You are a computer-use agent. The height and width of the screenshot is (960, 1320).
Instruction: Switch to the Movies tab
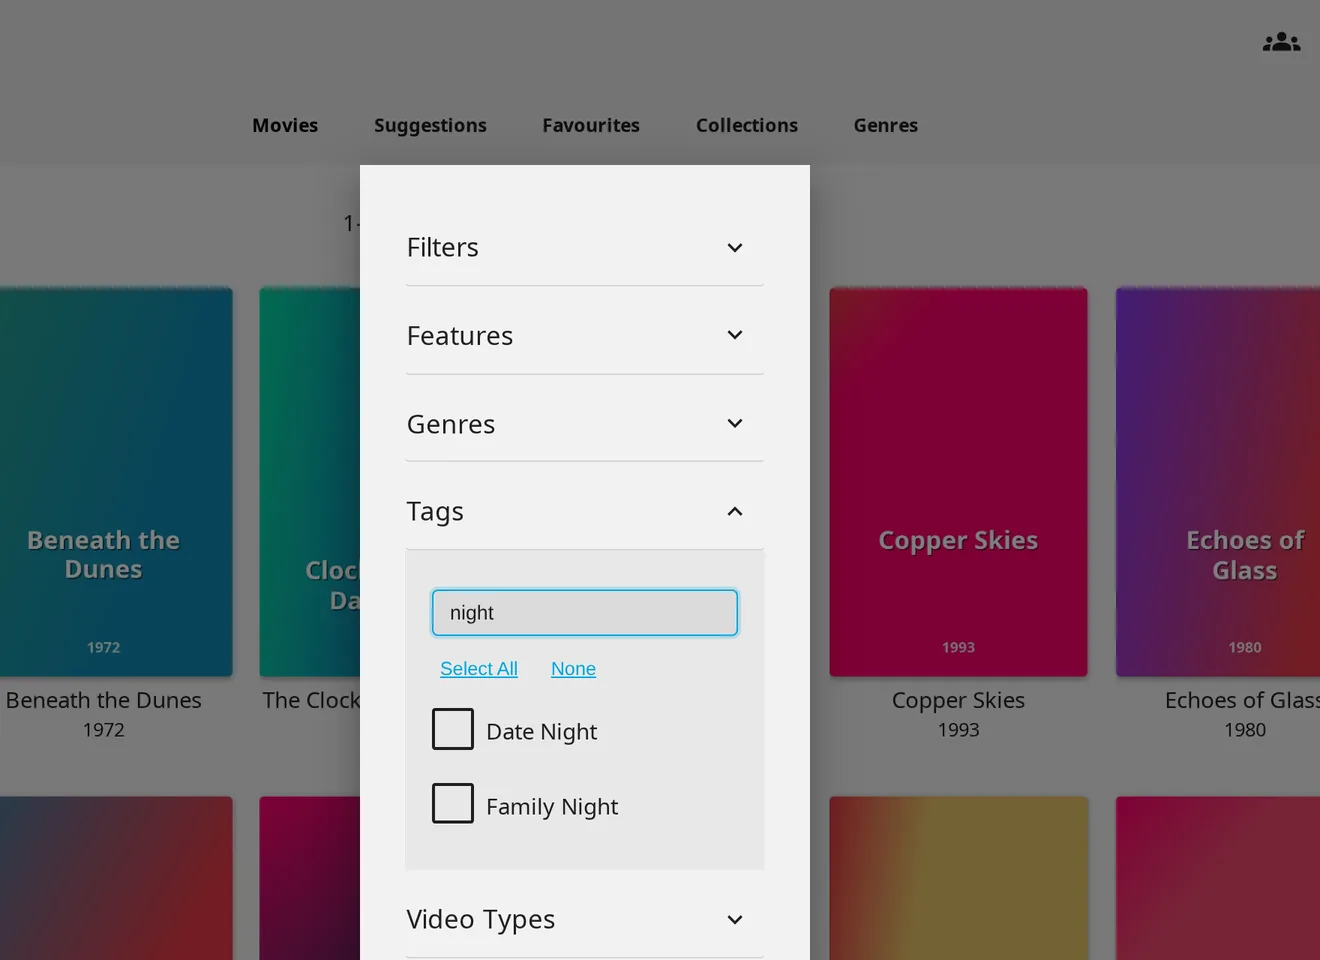pyautogui.click(x=285, y=125)
